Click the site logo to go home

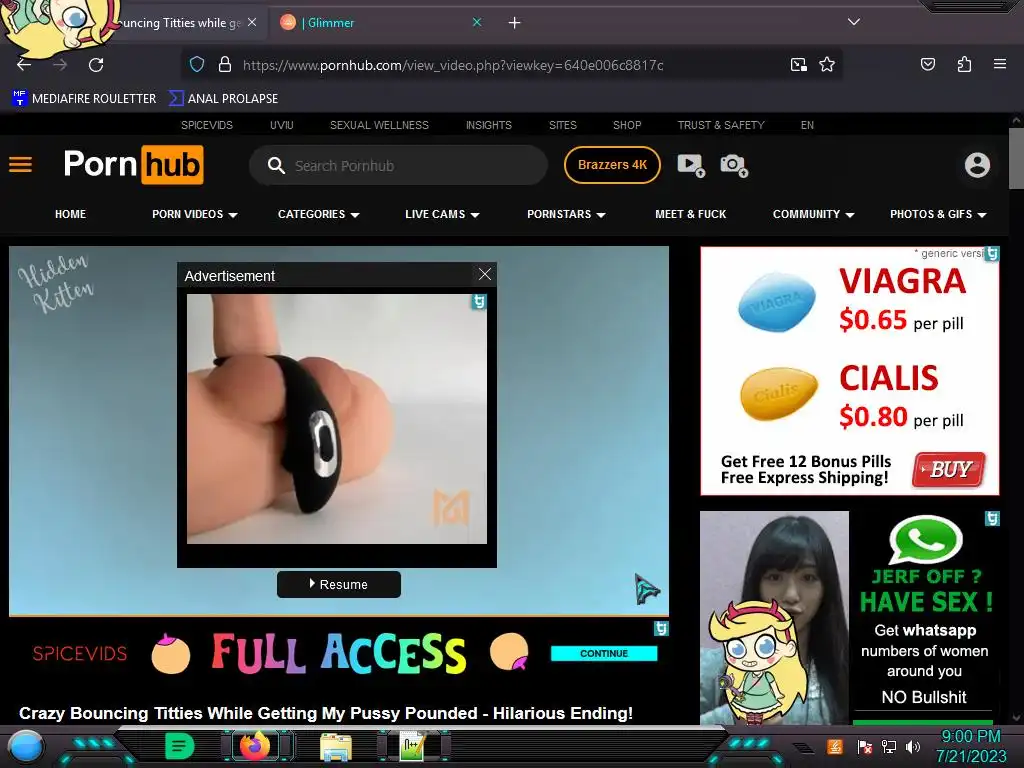click(133, 165)
